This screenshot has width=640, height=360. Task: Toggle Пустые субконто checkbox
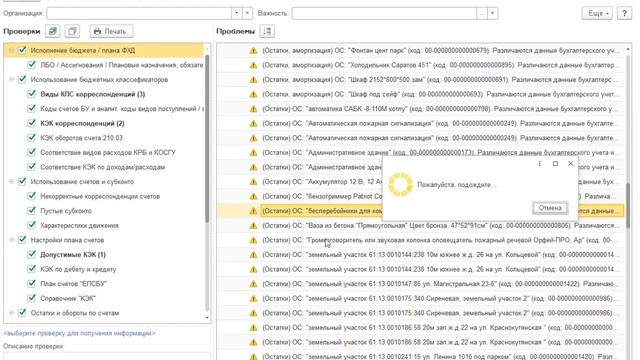(31, 211)
